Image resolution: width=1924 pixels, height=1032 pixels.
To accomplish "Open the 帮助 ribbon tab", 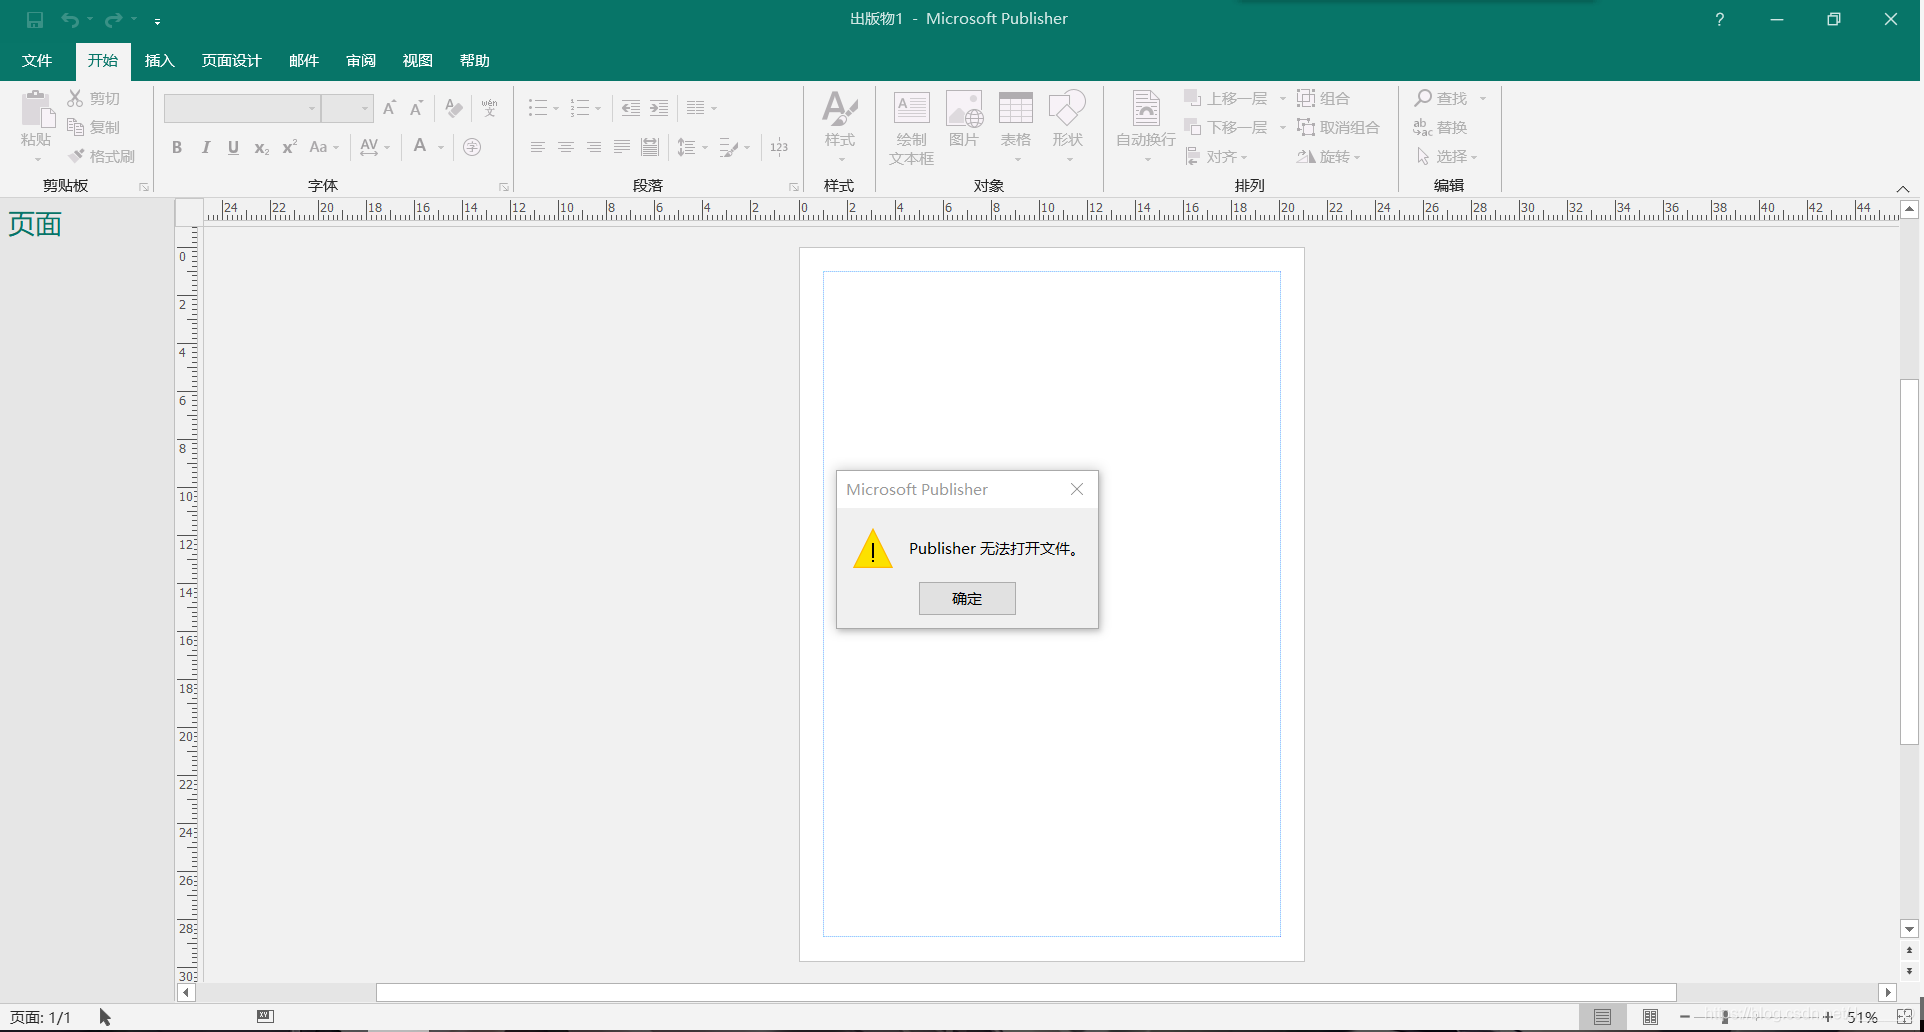I will click(475, 60).
